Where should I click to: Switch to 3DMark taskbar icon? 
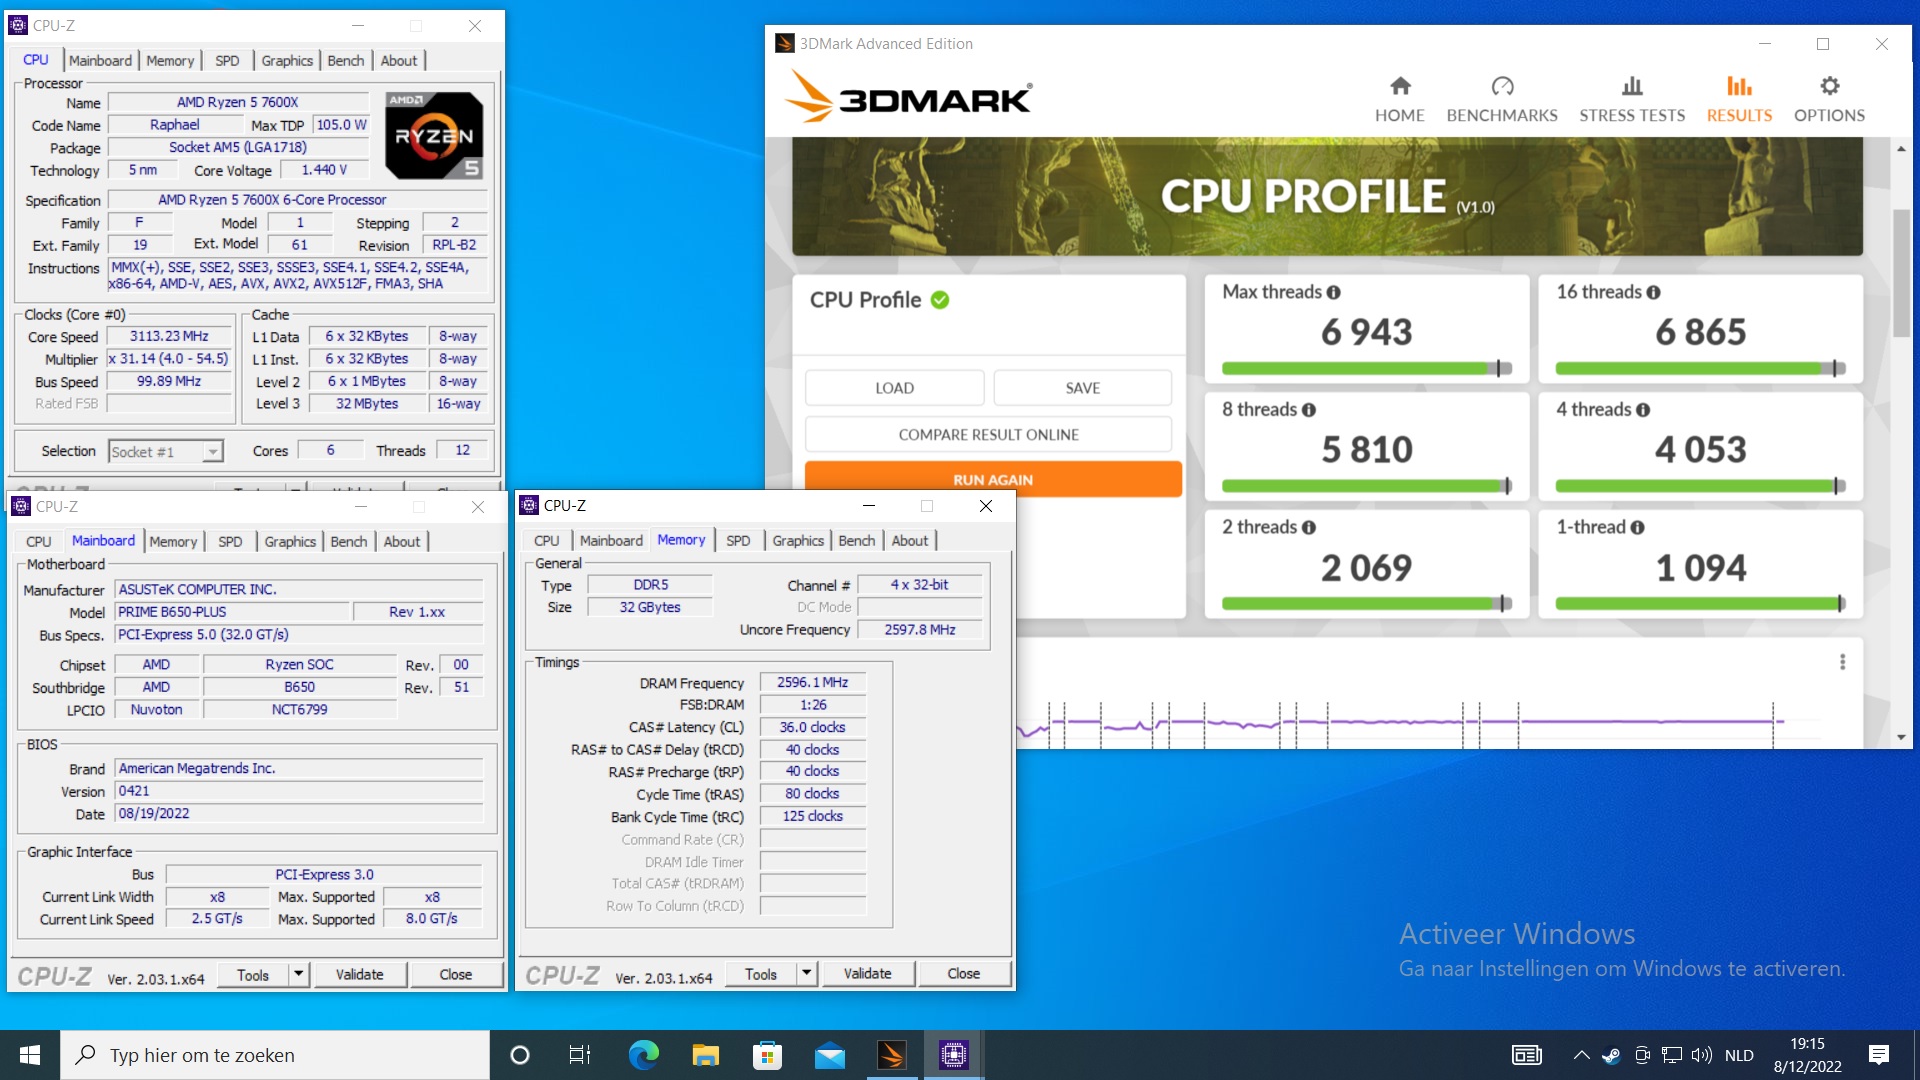coord(891,1055)
